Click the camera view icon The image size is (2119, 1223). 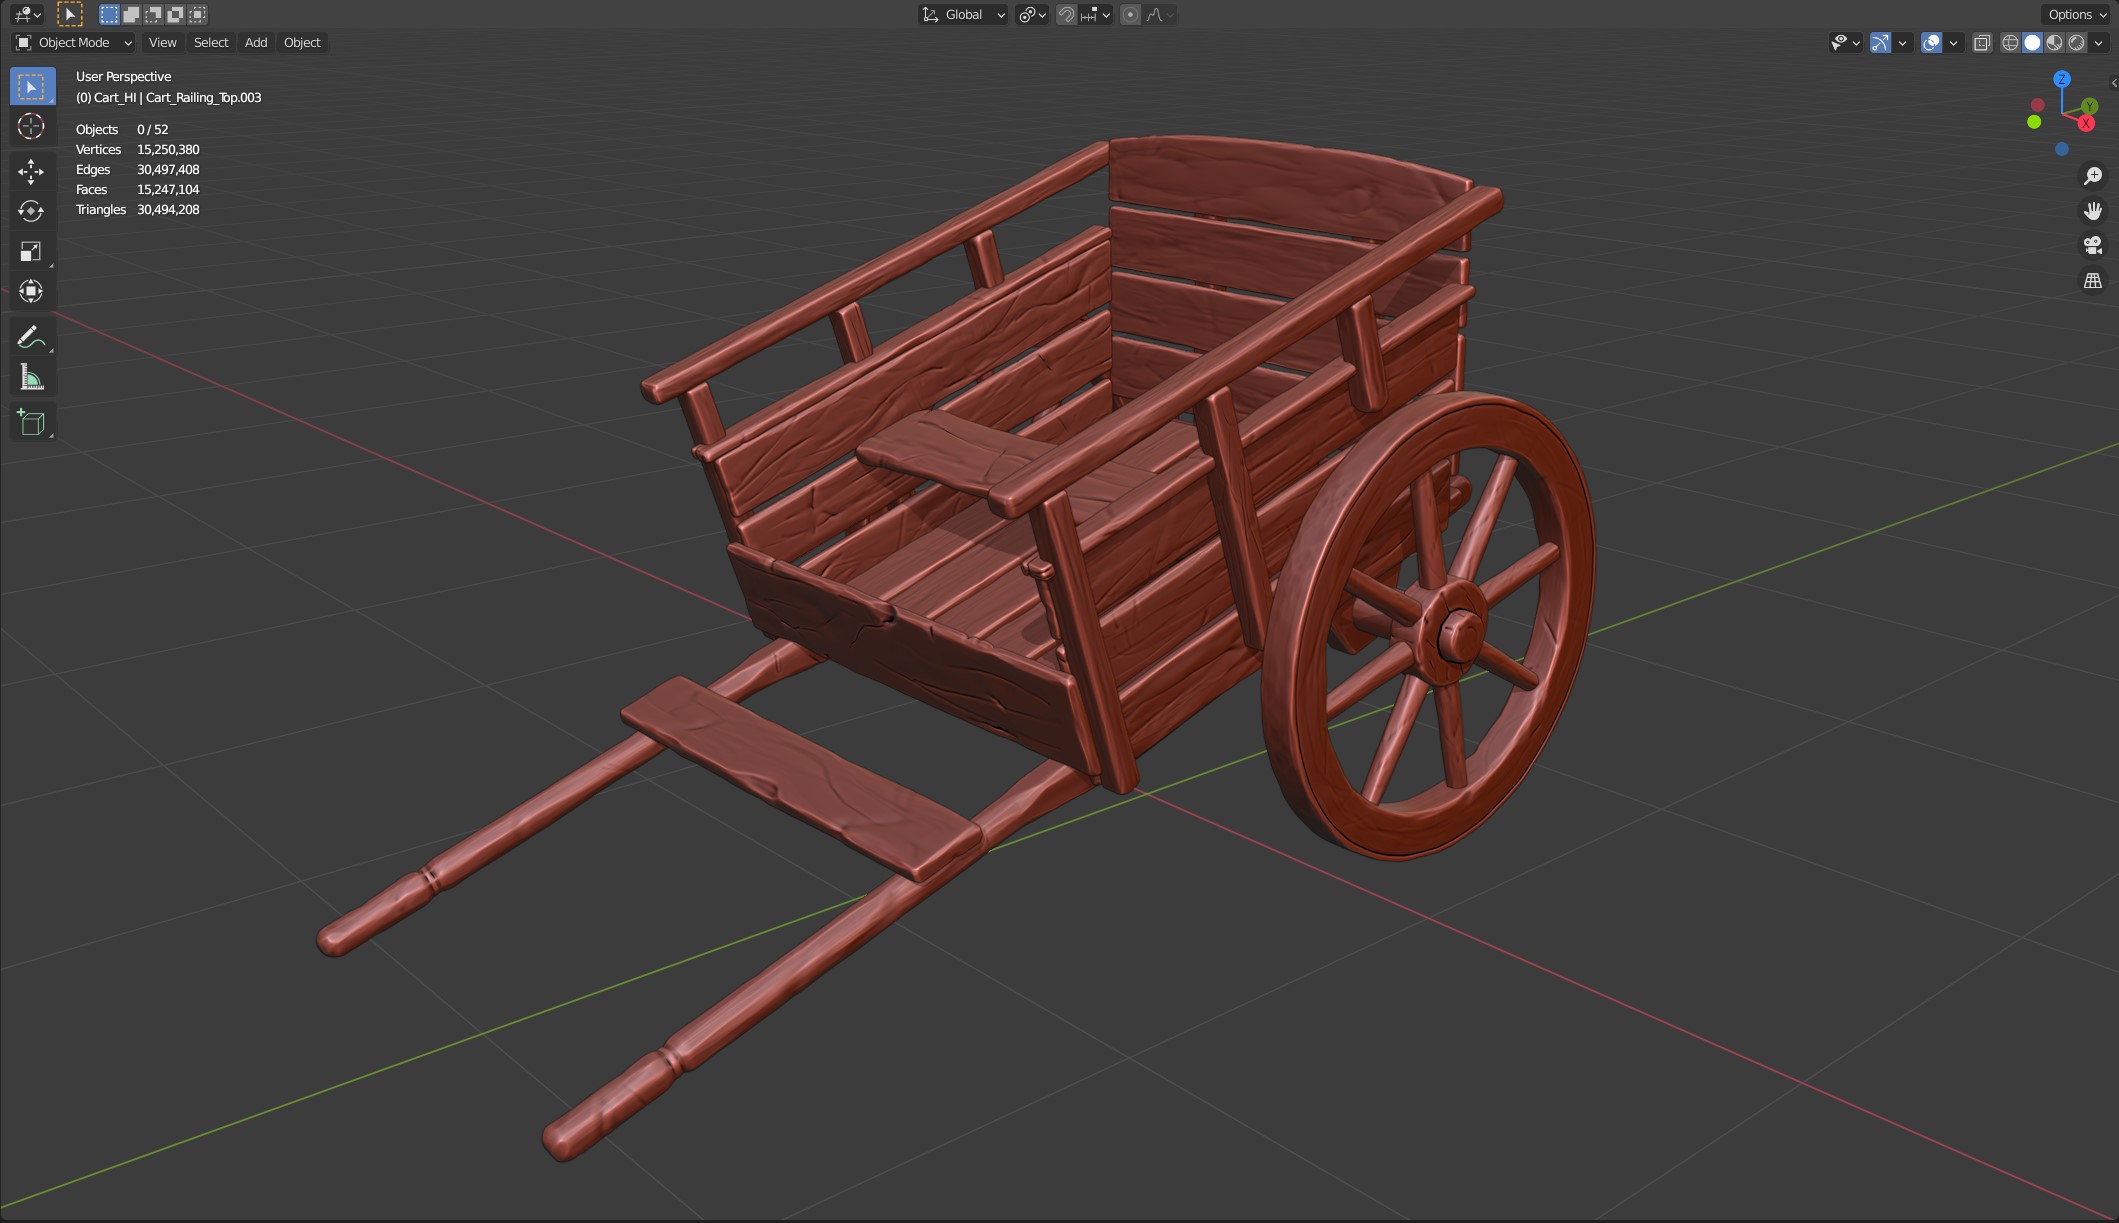pyautogui.click(x=2092, y=245)
